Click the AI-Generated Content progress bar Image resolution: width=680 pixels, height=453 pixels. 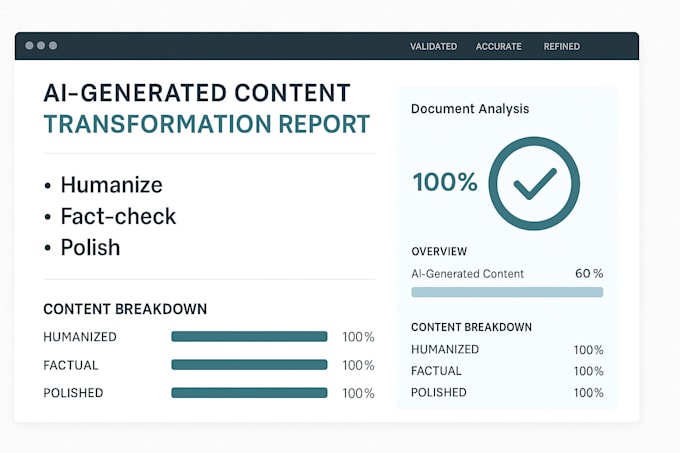[507, 292]
